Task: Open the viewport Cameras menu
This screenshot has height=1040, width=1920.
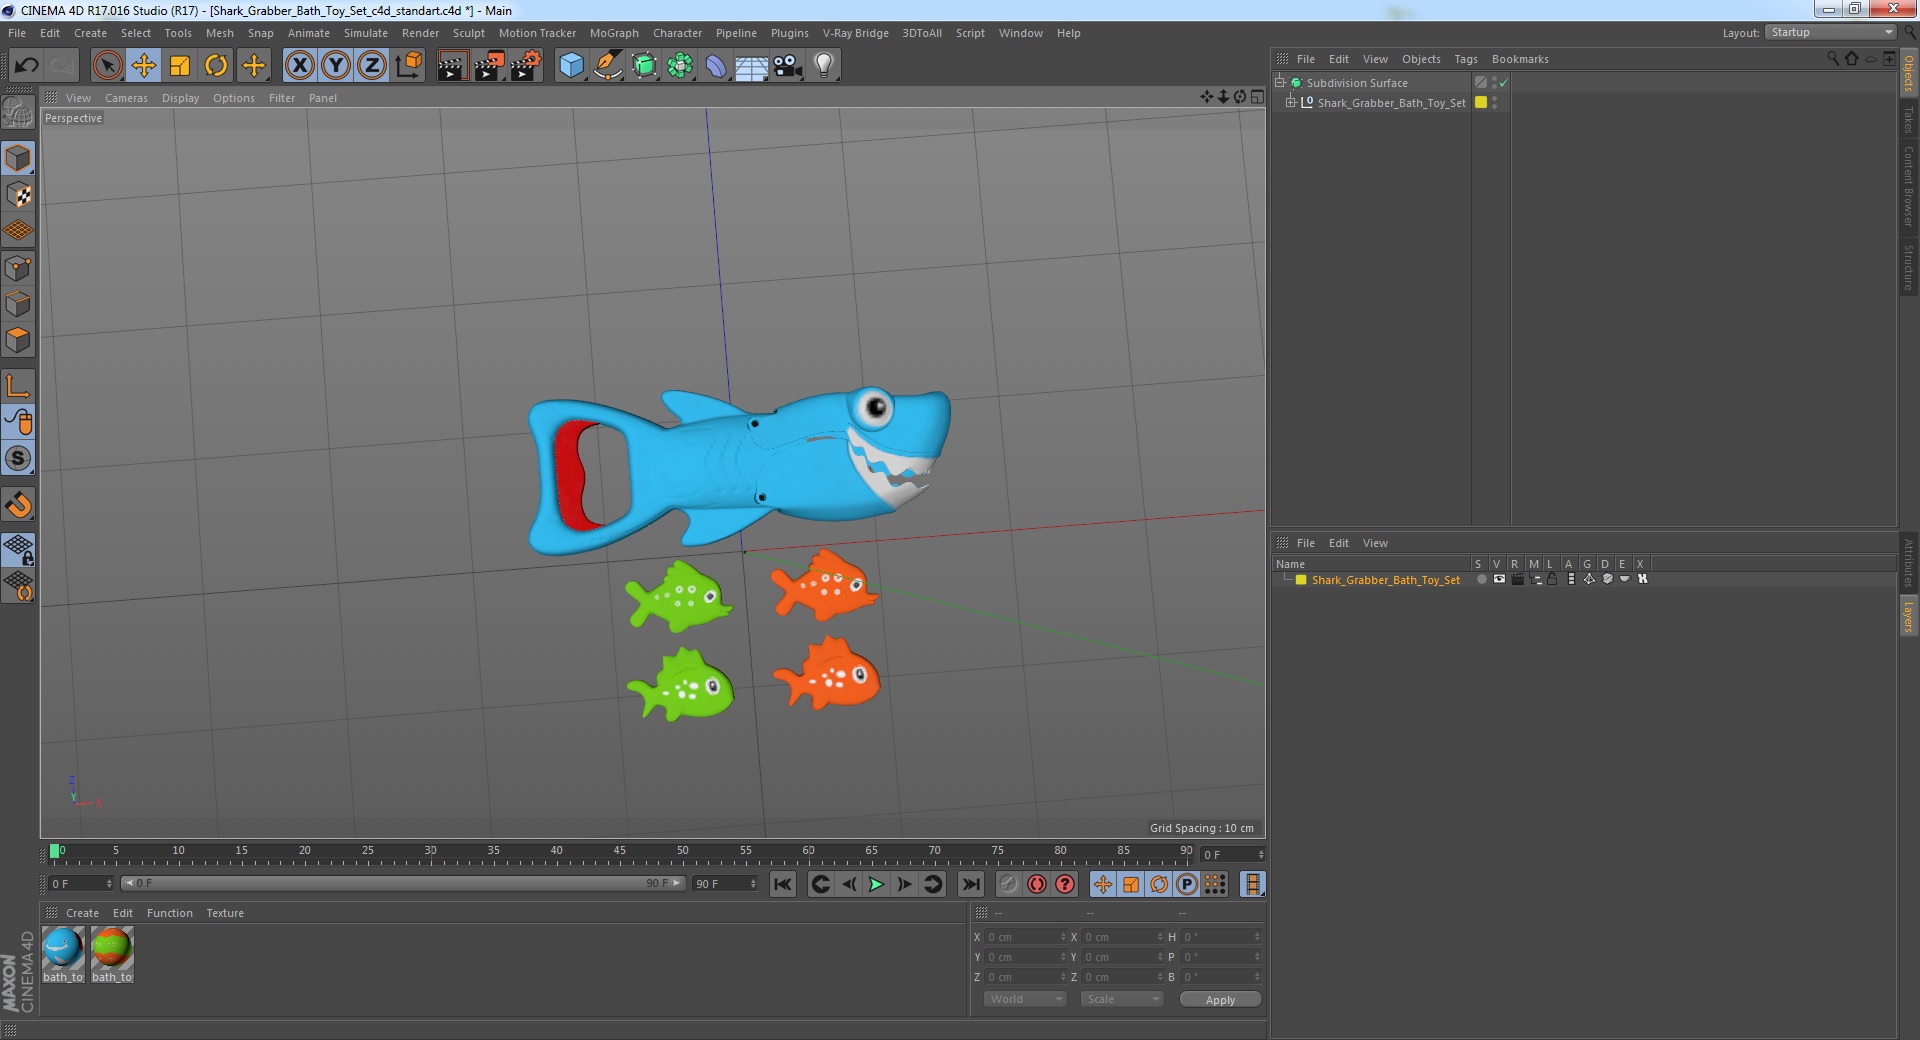Action: pyautogui.click(x=126, y=98)
